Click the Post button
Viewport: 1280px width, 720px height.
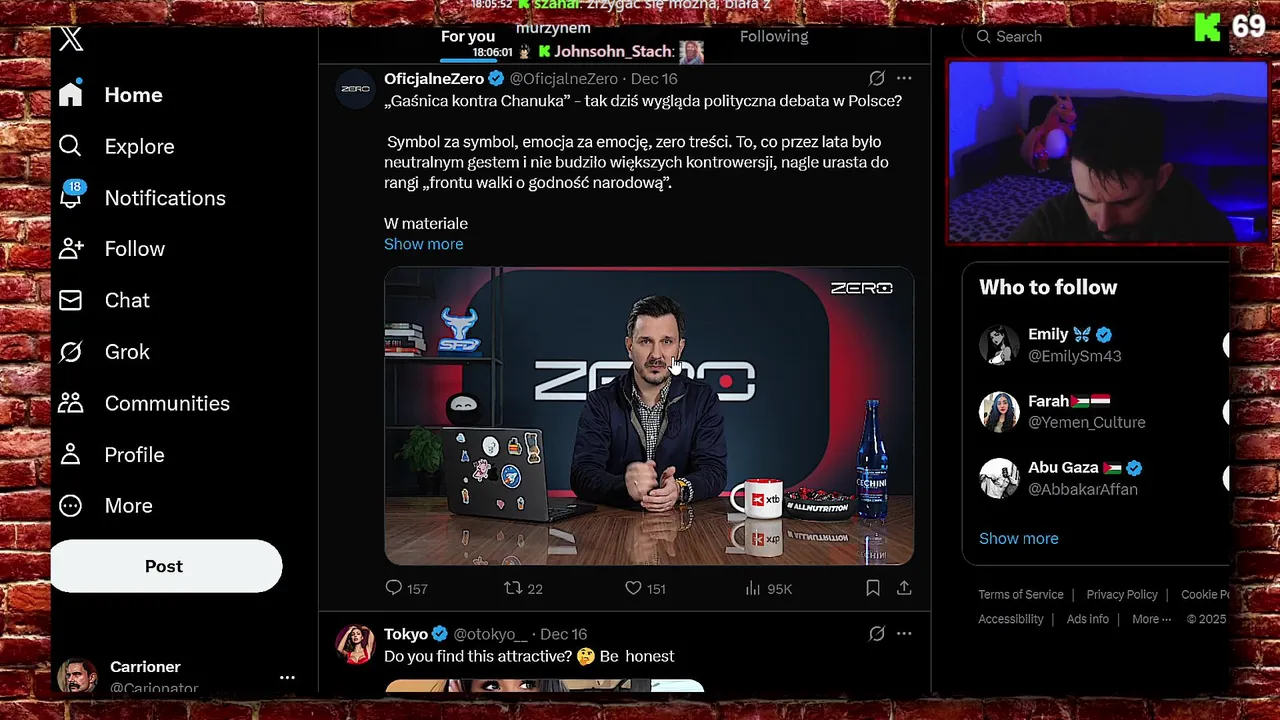click(166, 566)
